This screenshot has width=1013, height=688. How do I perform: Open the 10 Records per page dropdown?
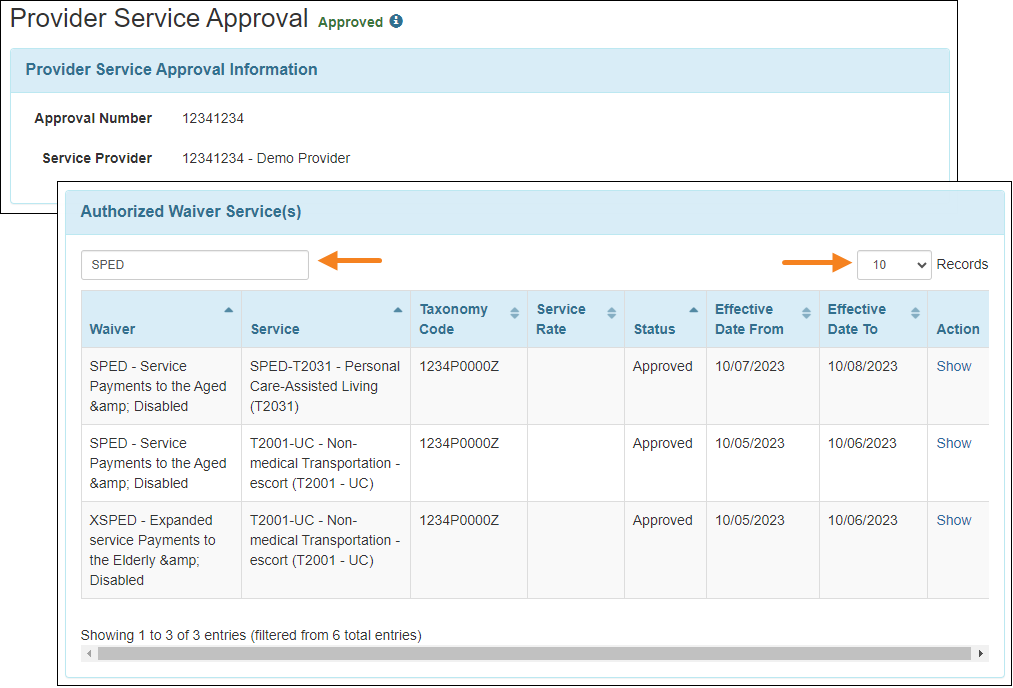coord(894,265)
